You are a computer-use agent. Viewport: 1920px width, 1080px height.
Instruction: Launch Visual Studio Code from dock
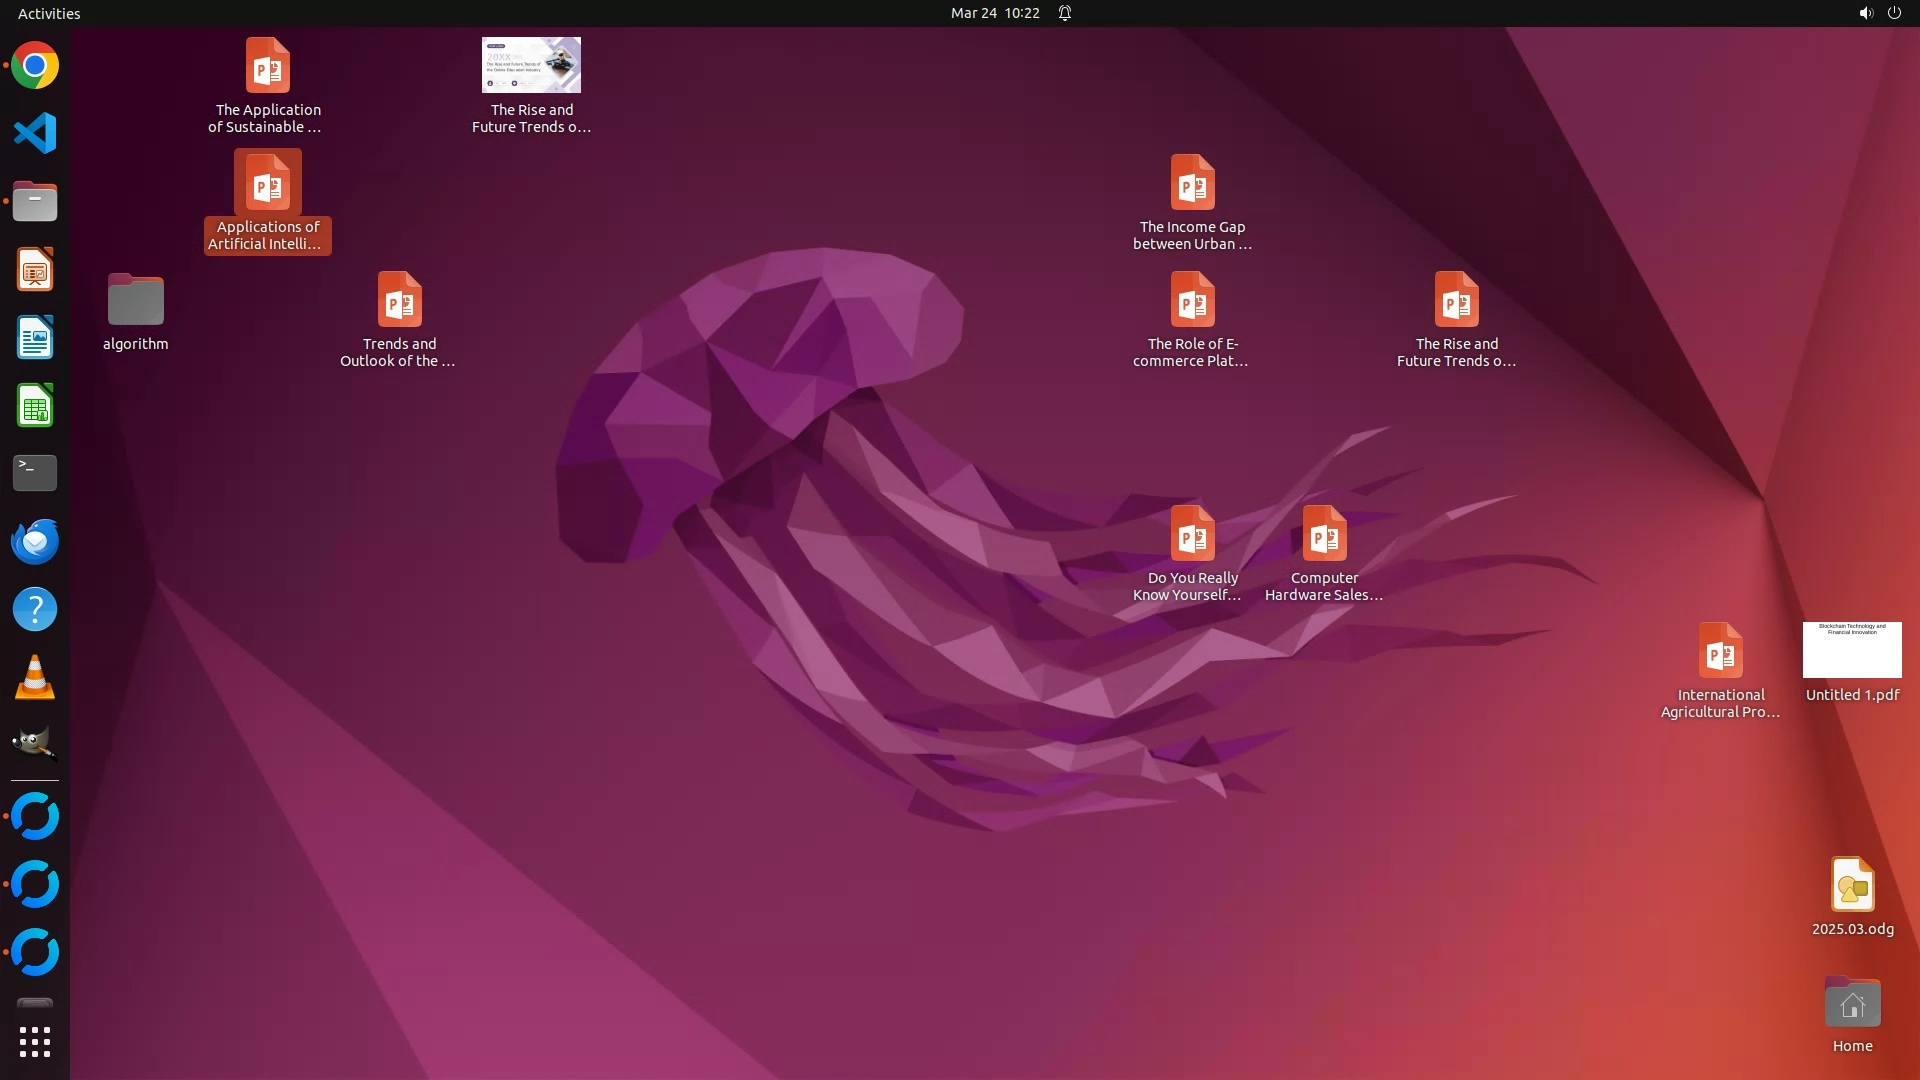pyautogui.click(x=35, y=133)
